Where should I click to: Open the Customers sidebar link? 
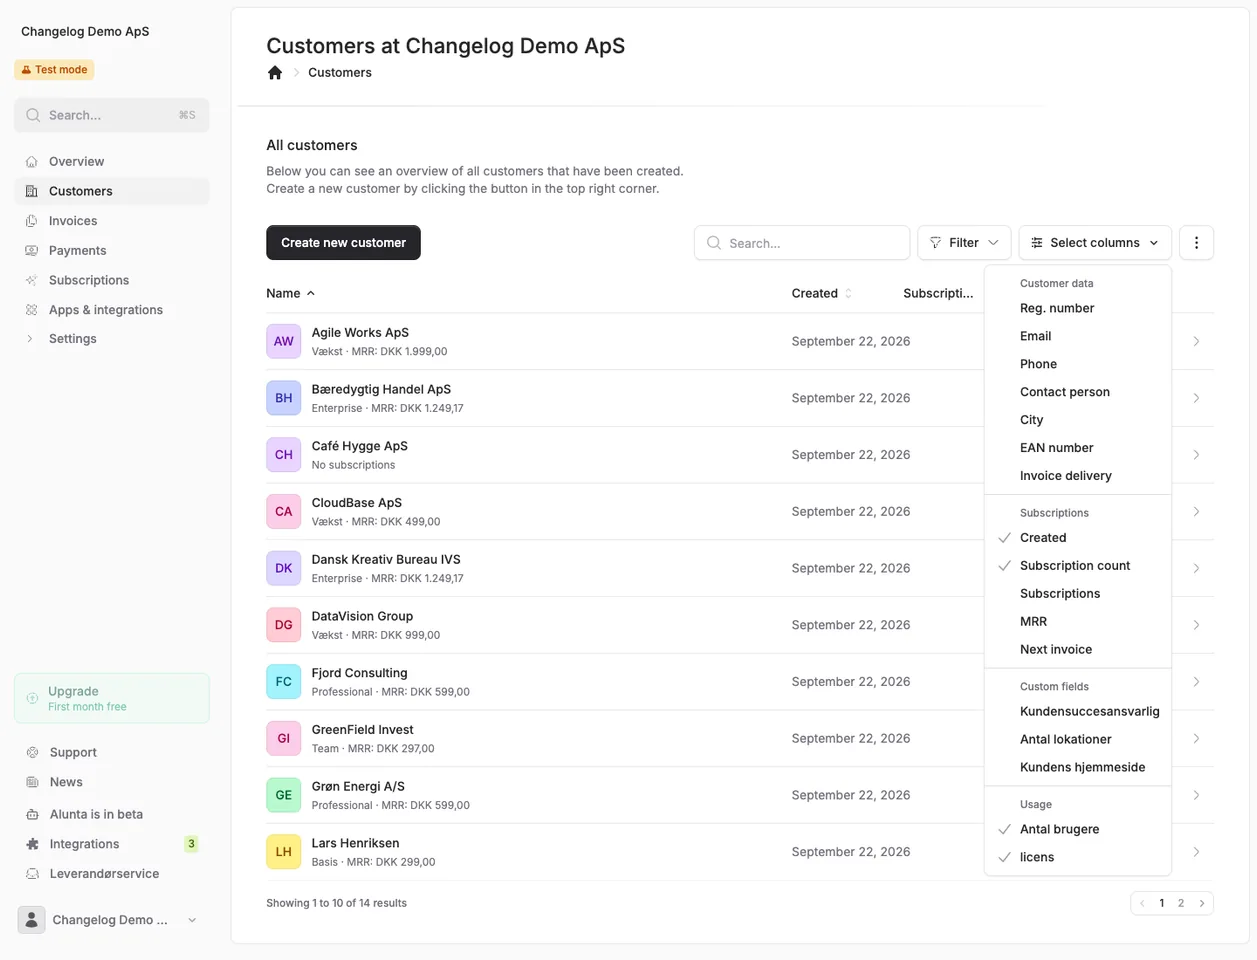click(x=112, y=191)
